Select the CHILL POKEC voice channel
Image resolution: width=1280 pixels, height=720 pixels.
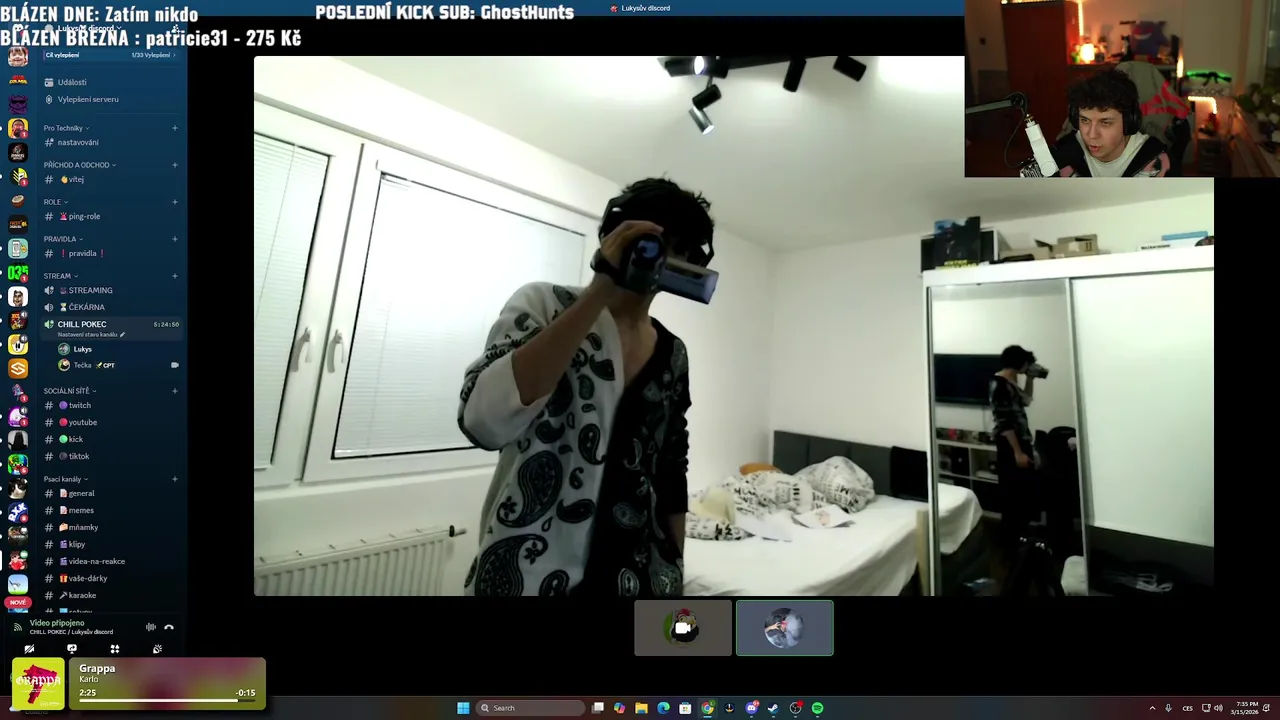coord(111,324)
